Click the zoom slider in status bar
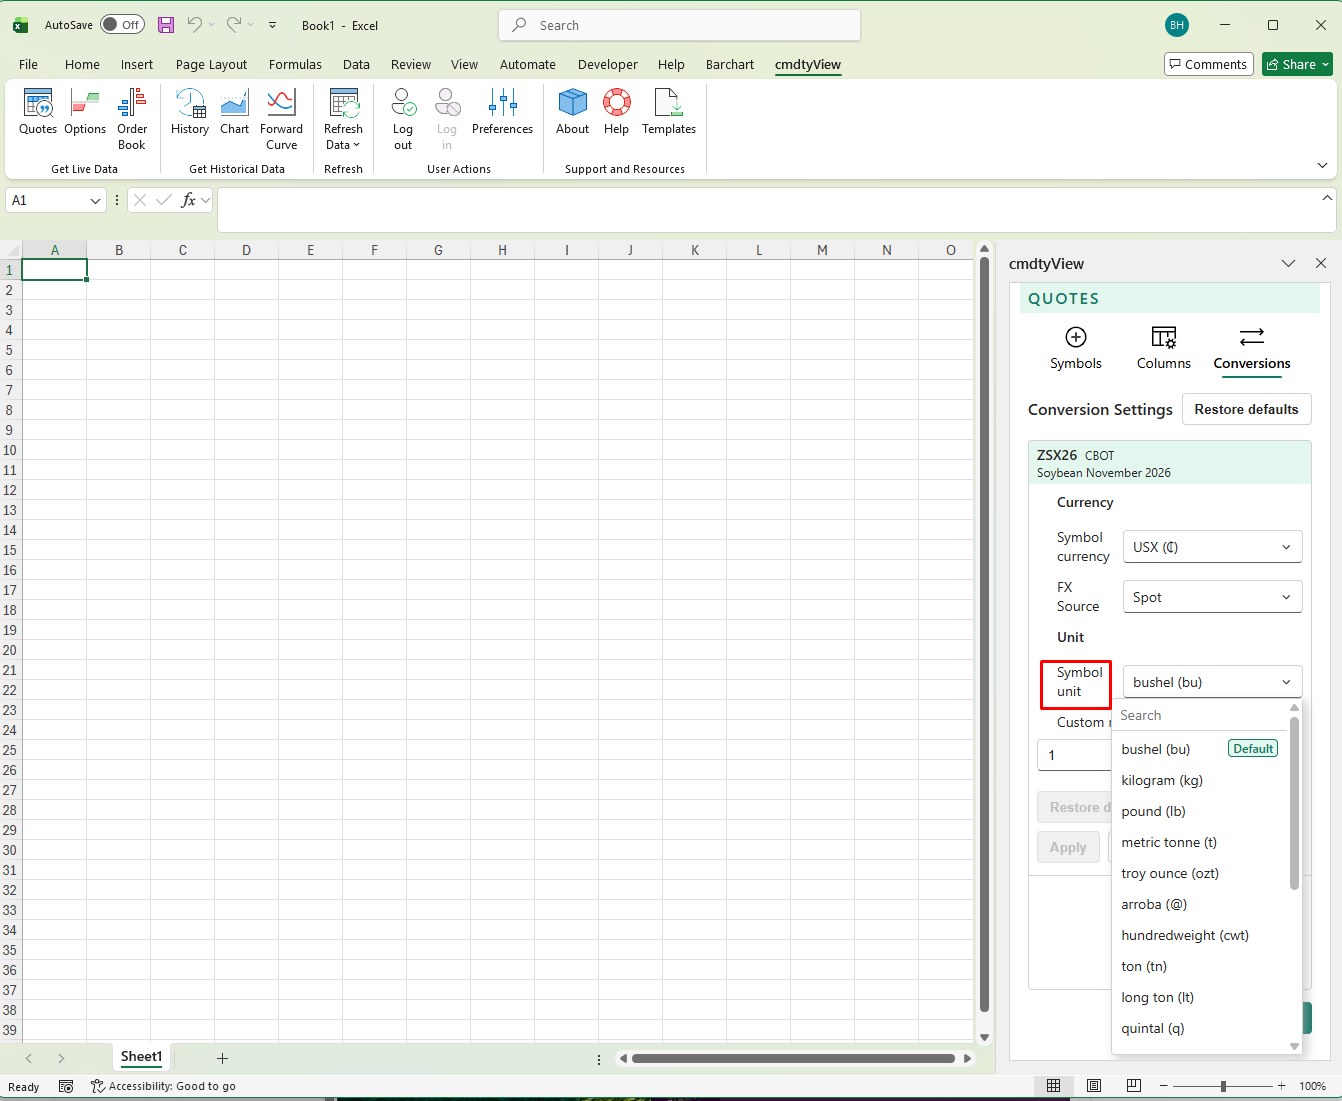This screenshot has height=1101, width=1342. point(1222,1086)
